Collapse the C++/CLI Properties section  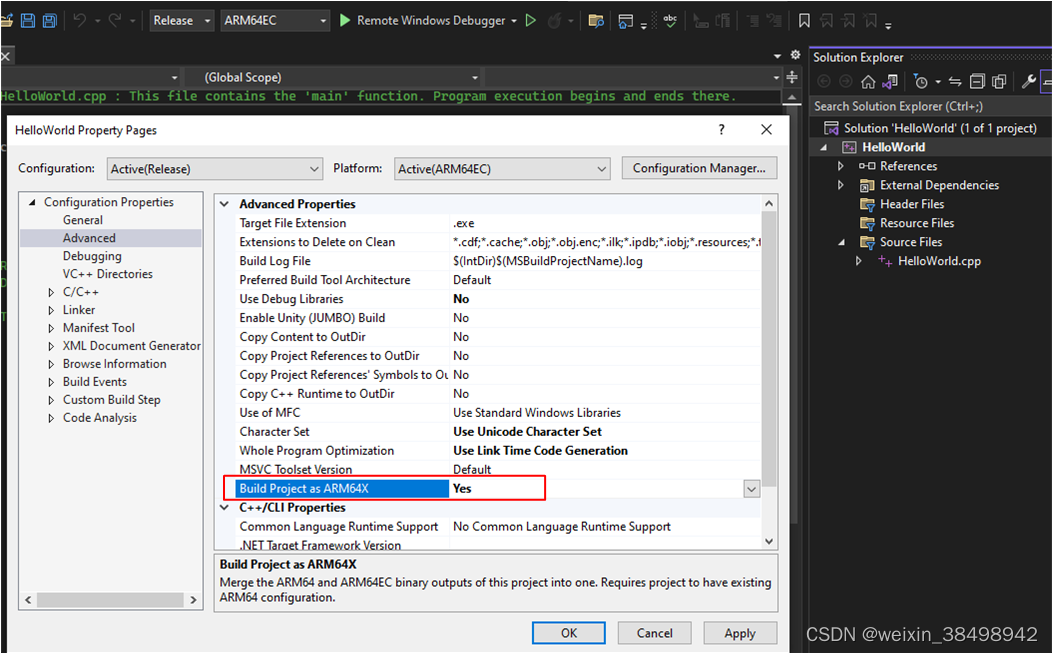click(224, 508)
